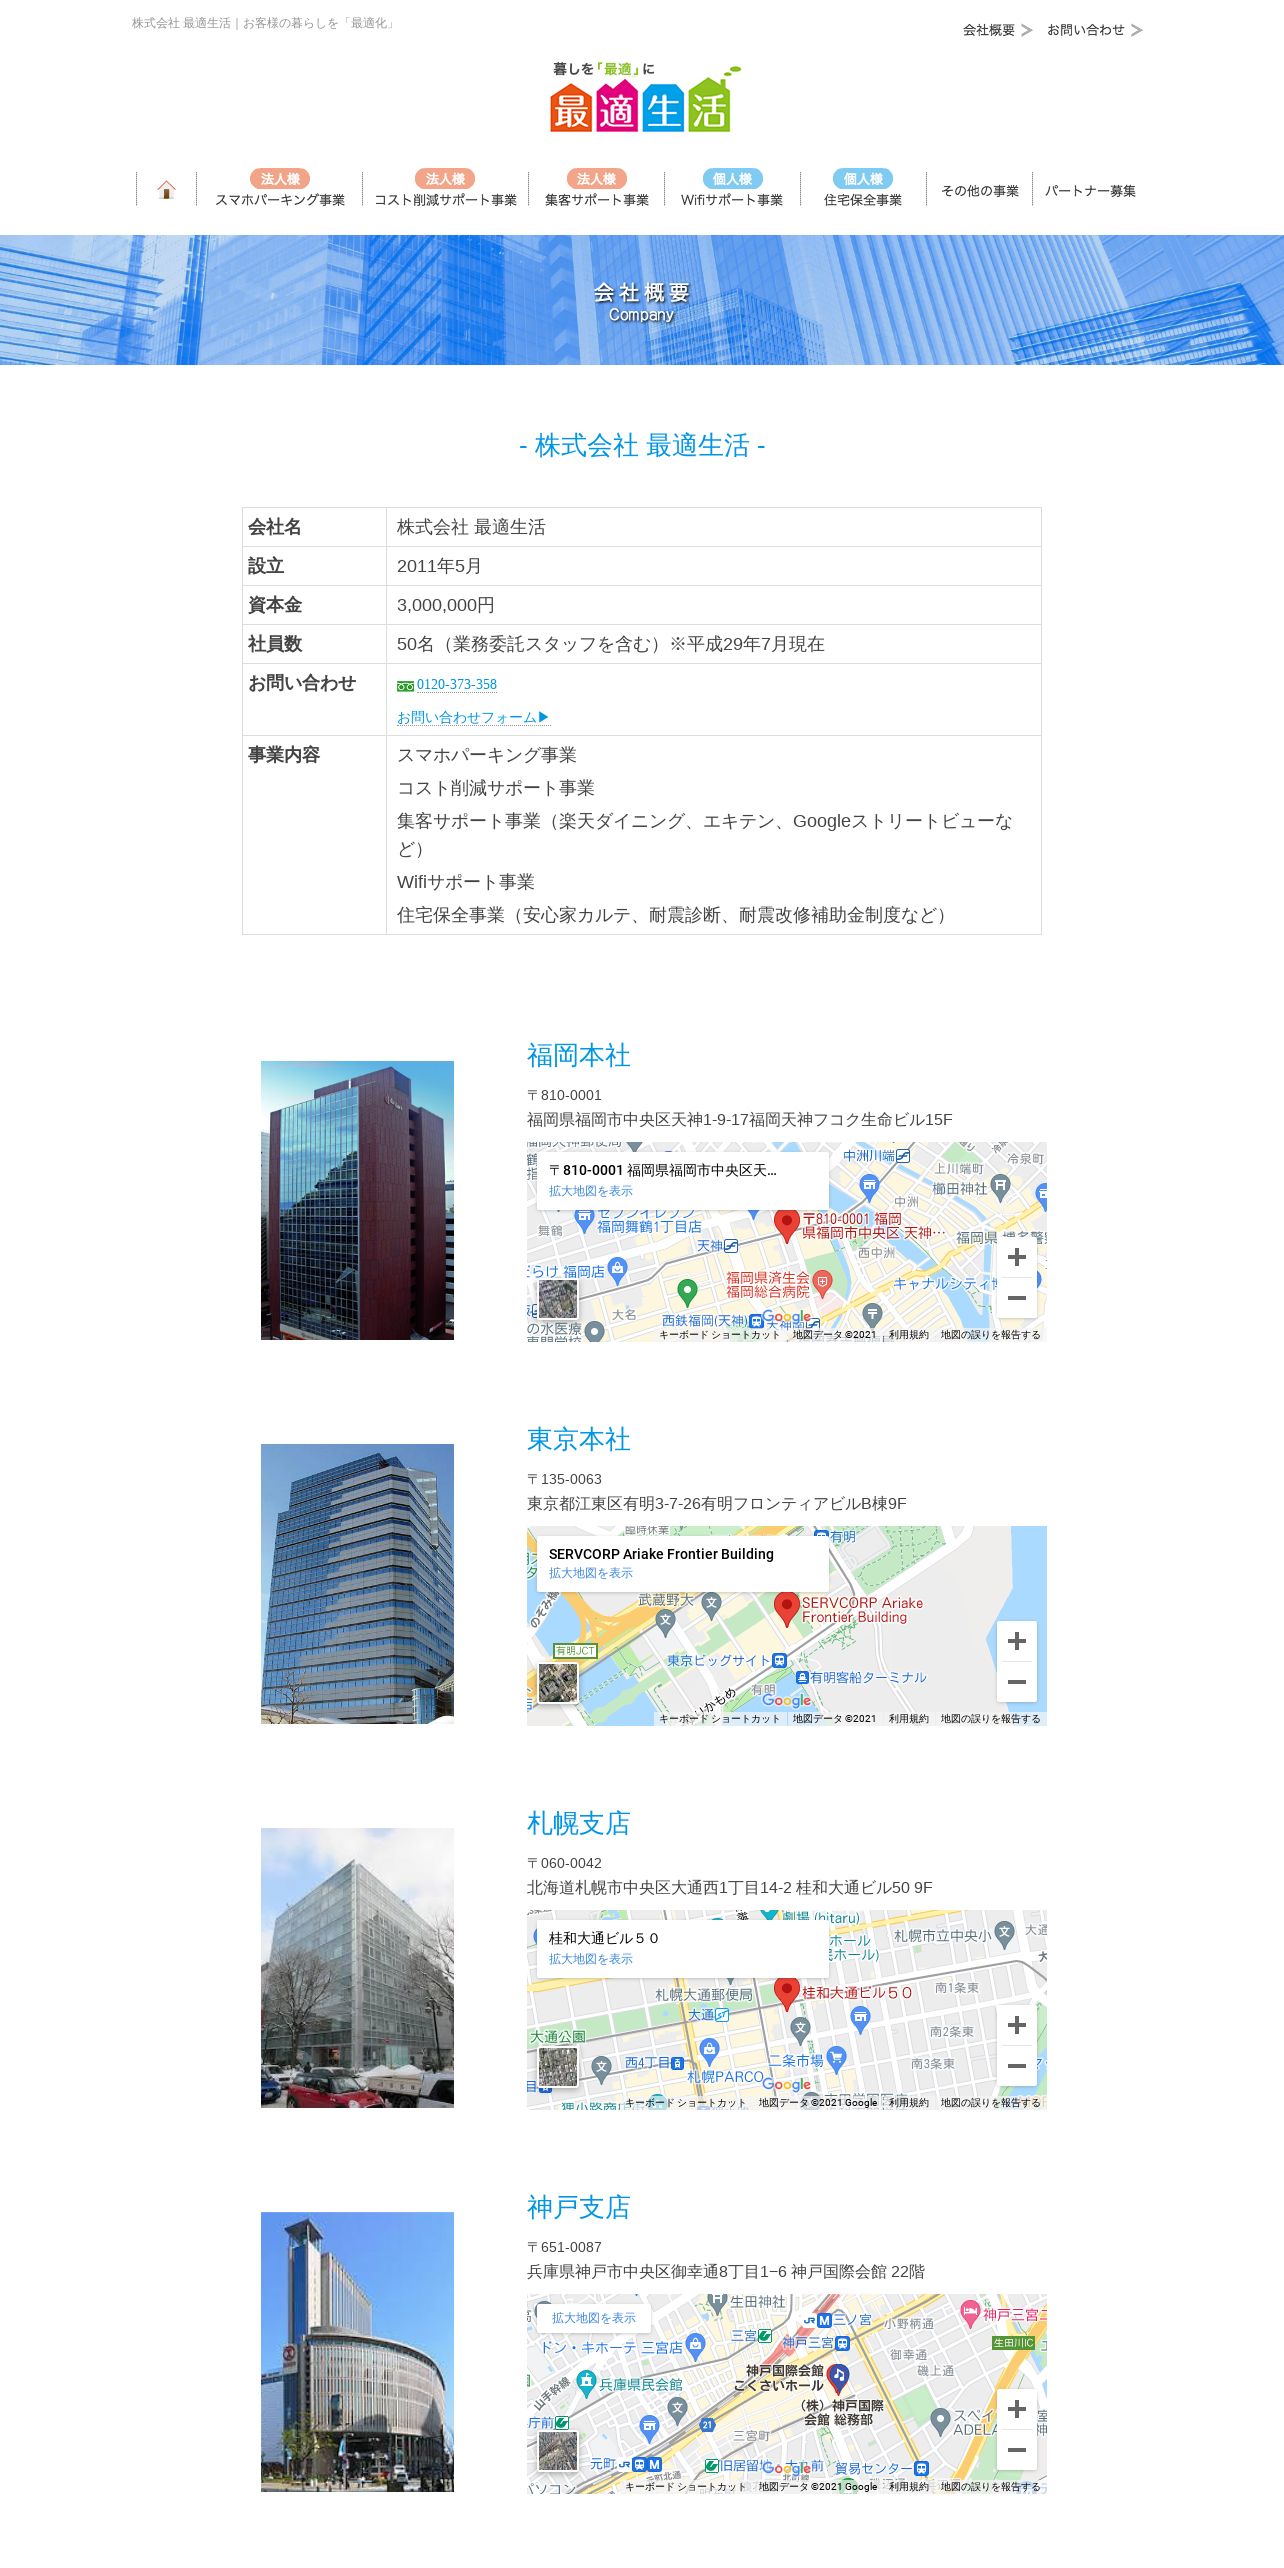Switch Fukuoka map to satellite view thumbnail
The height and width of the screenshot is (2568, 1284).
[558, 1299]
